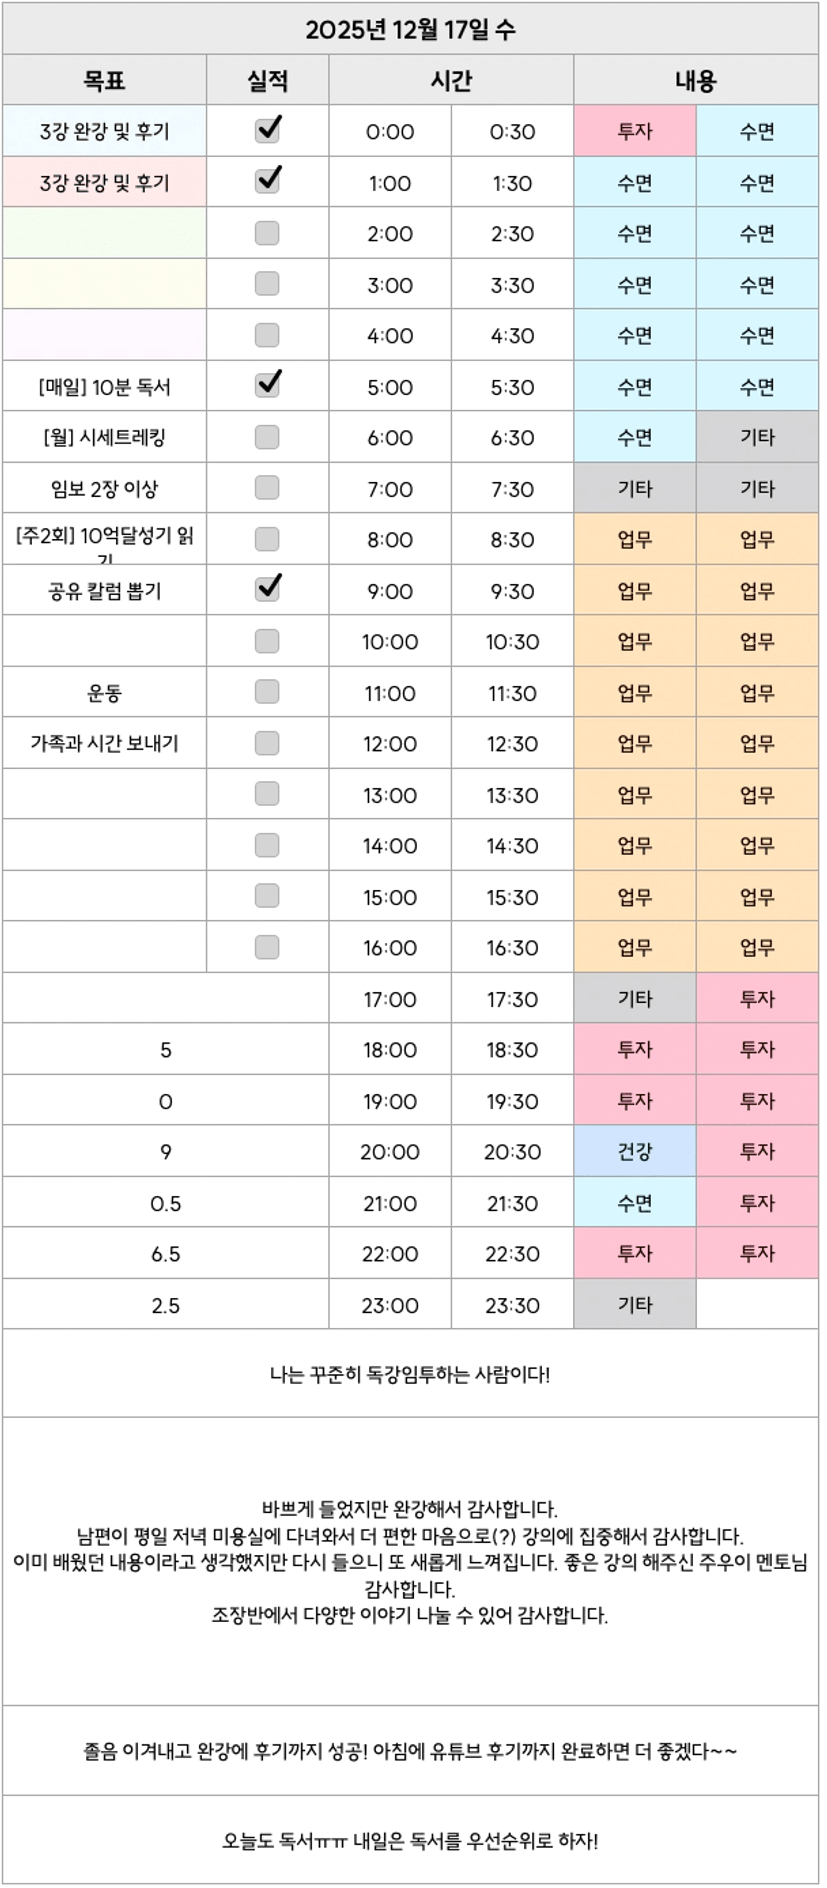Click the empty content cell after 23:30
Viewport: 827px width, 1888px height.
[x=757, y=1305]
